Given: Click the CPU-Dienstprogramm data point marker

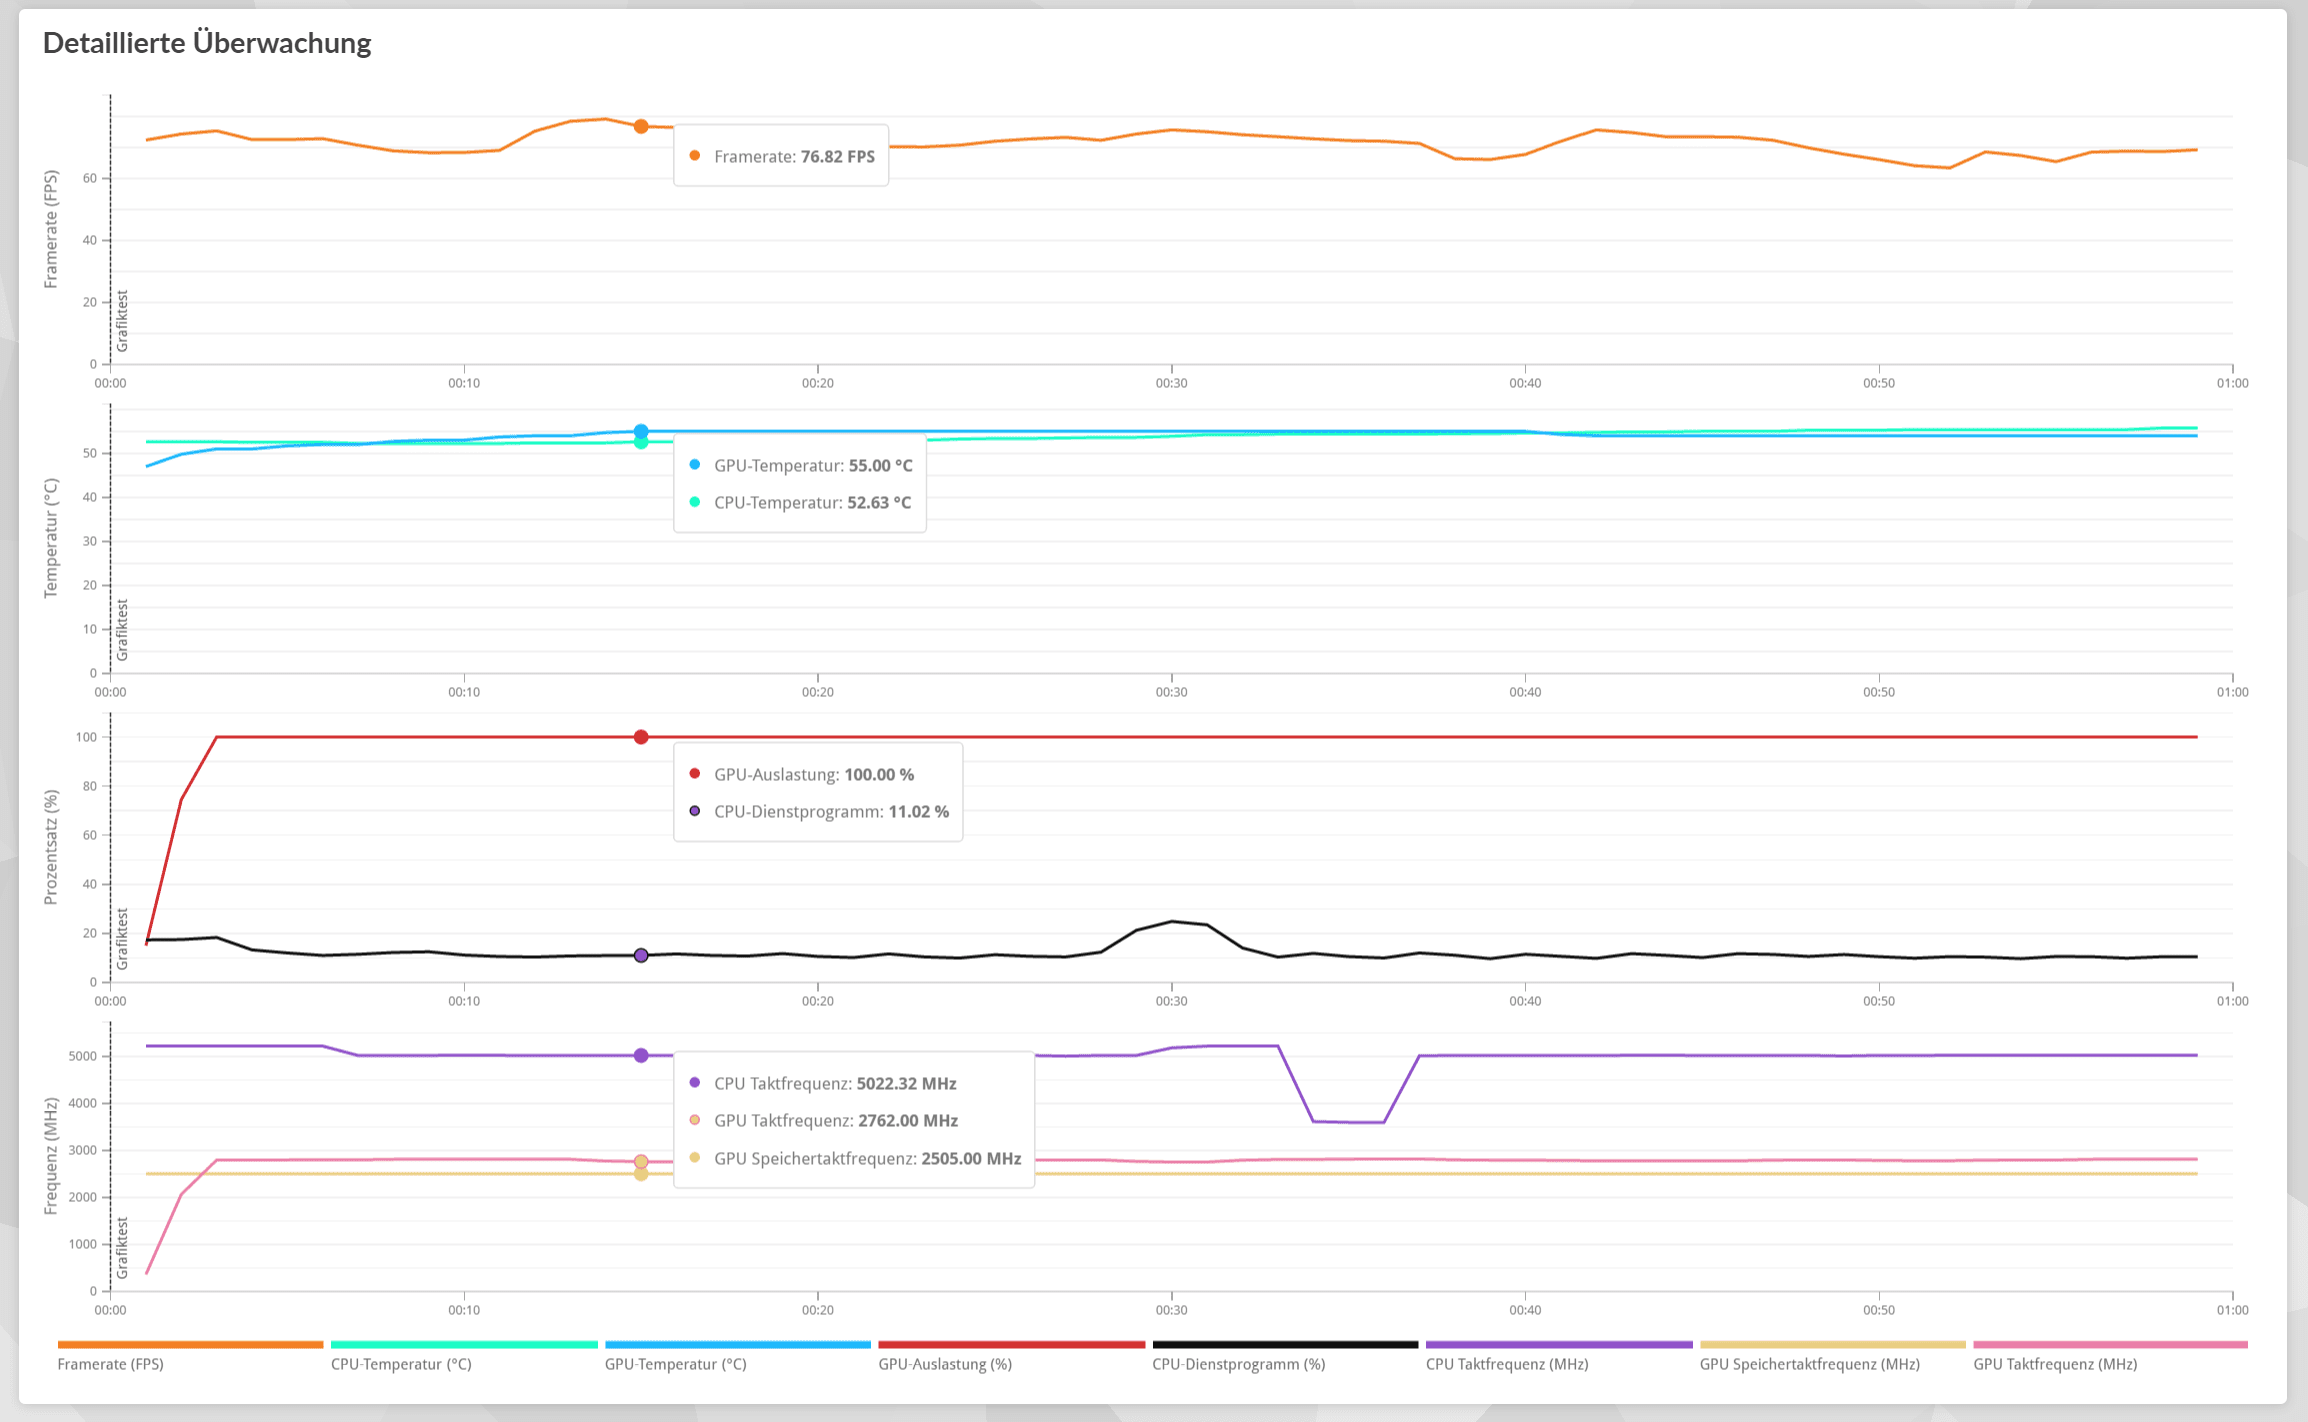Looking at the screenshot, I should pos(641,955).
